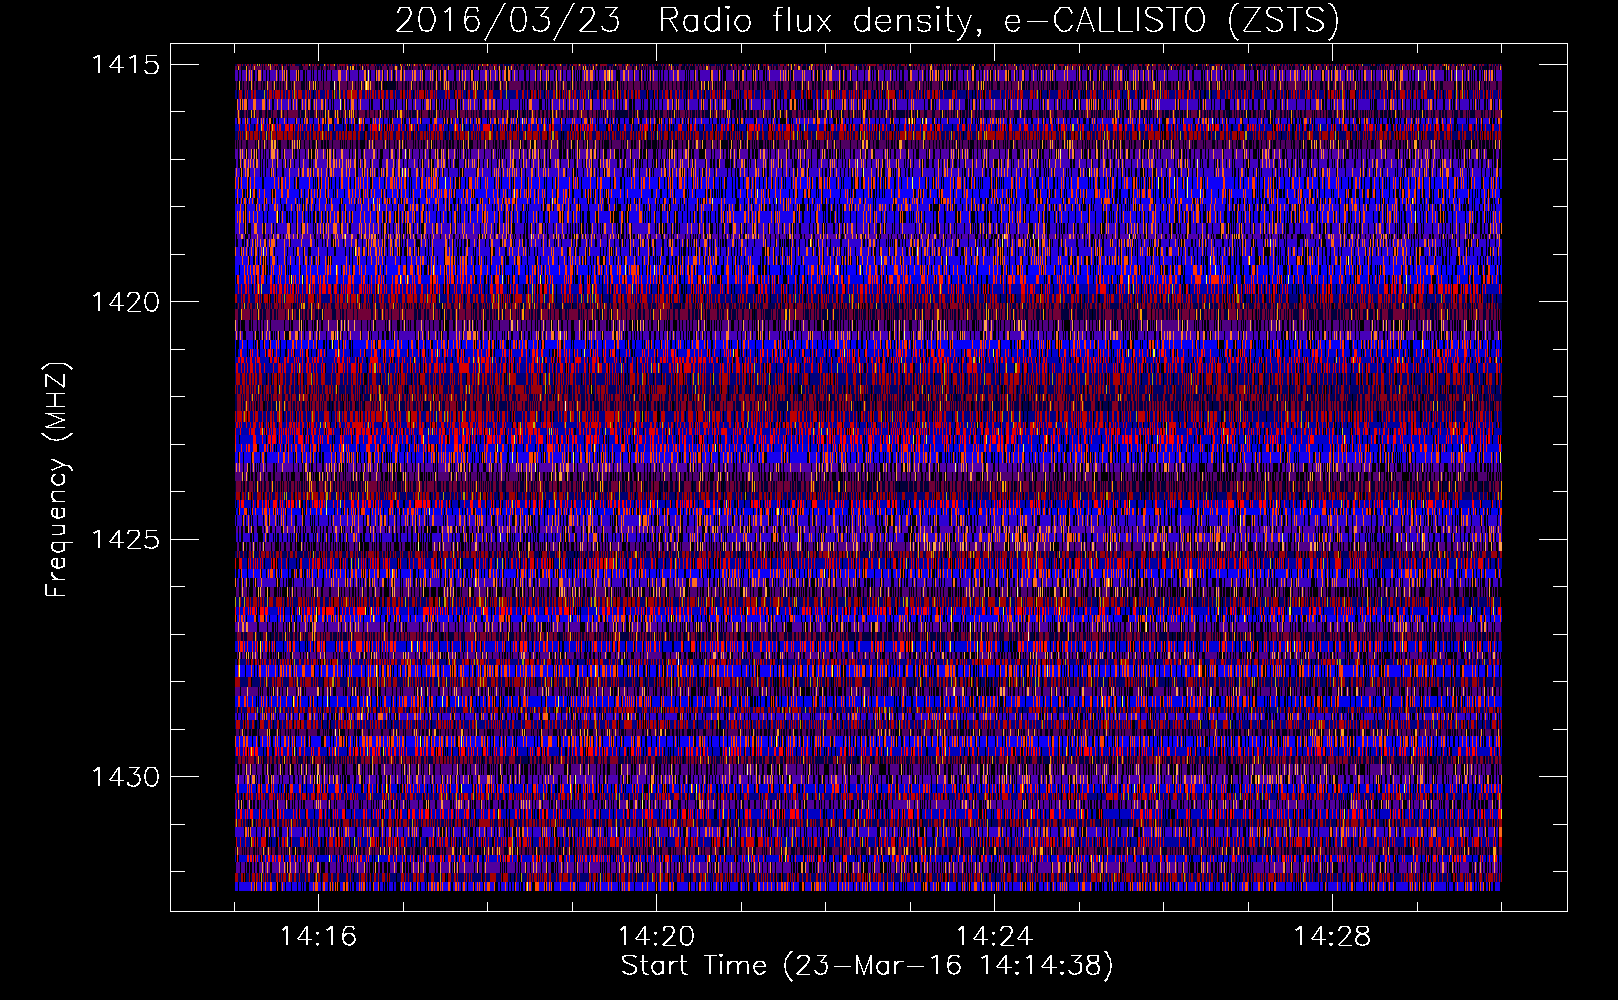Click inside the radio spectrogram image

click(868, 478)
